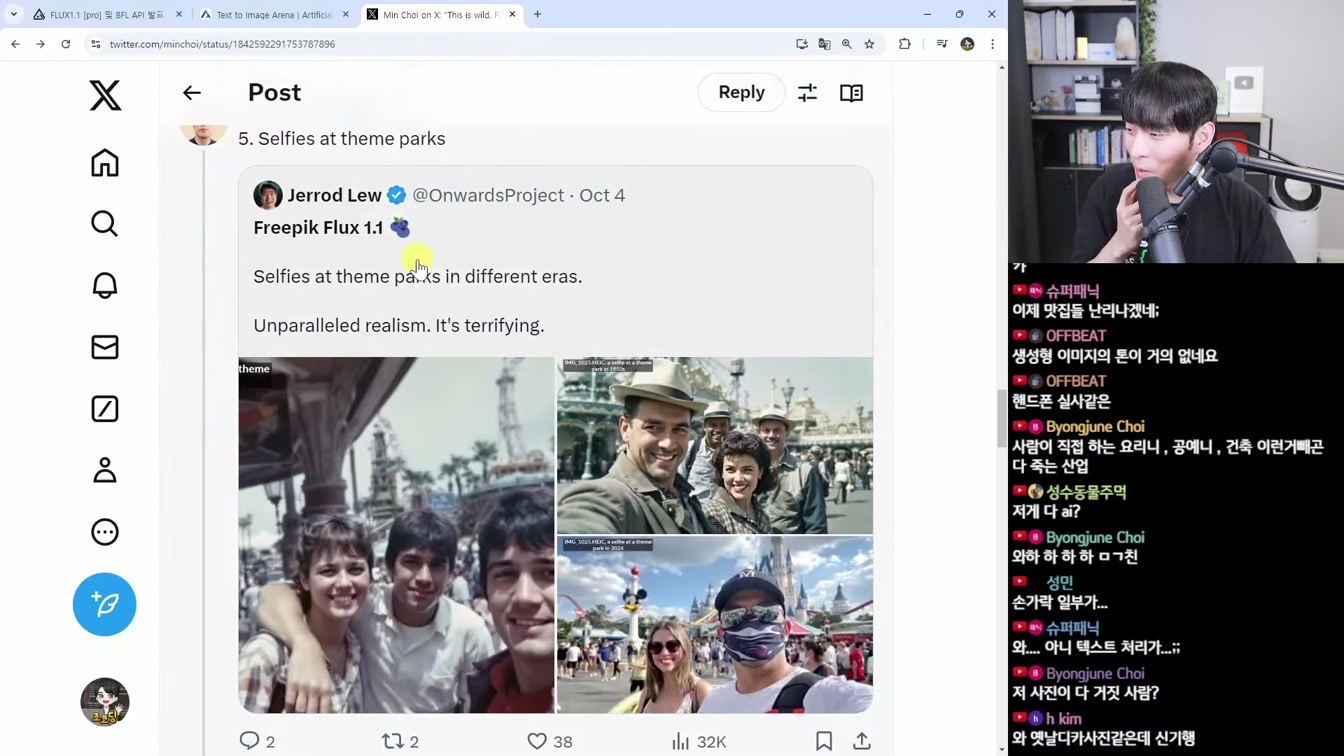Screen dimensions: 1344x756
Task: Bookmark the post with the bookmark icon
Action: pos(824,741)
